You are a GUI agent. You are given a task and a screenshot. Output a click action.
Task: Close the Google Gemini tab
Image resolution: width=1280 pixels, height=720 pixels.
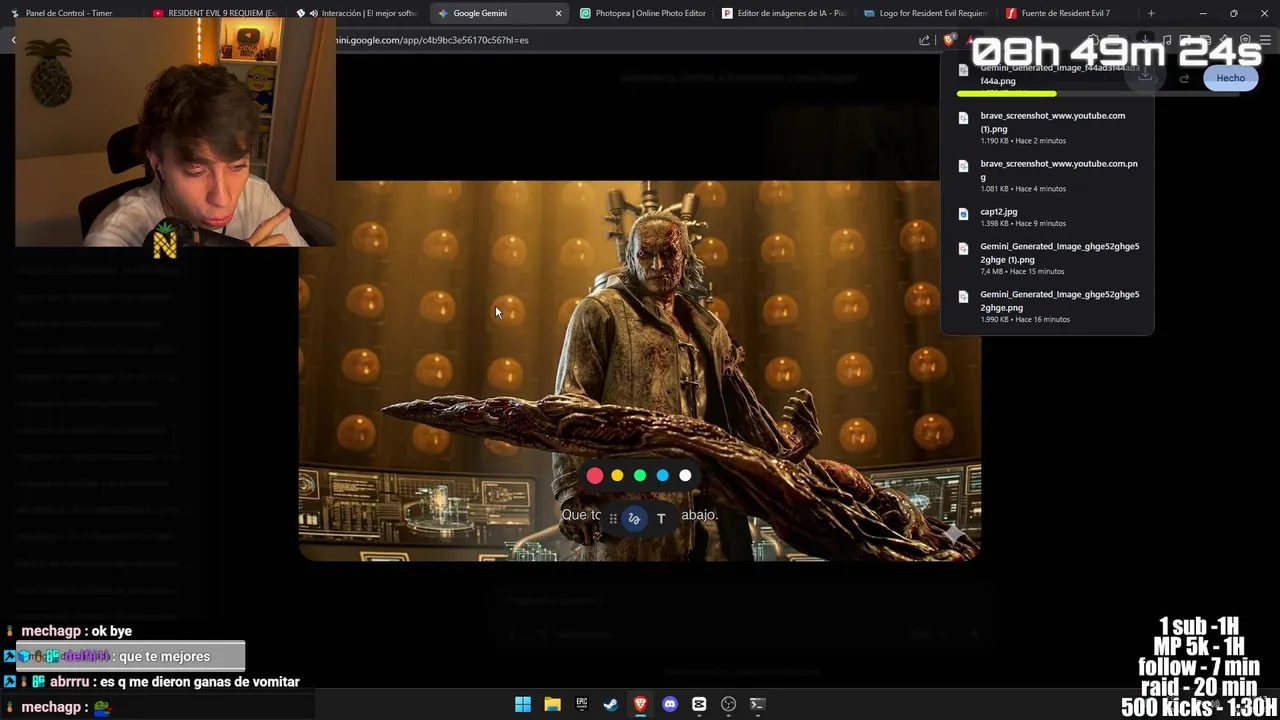(x=558, y=13)
